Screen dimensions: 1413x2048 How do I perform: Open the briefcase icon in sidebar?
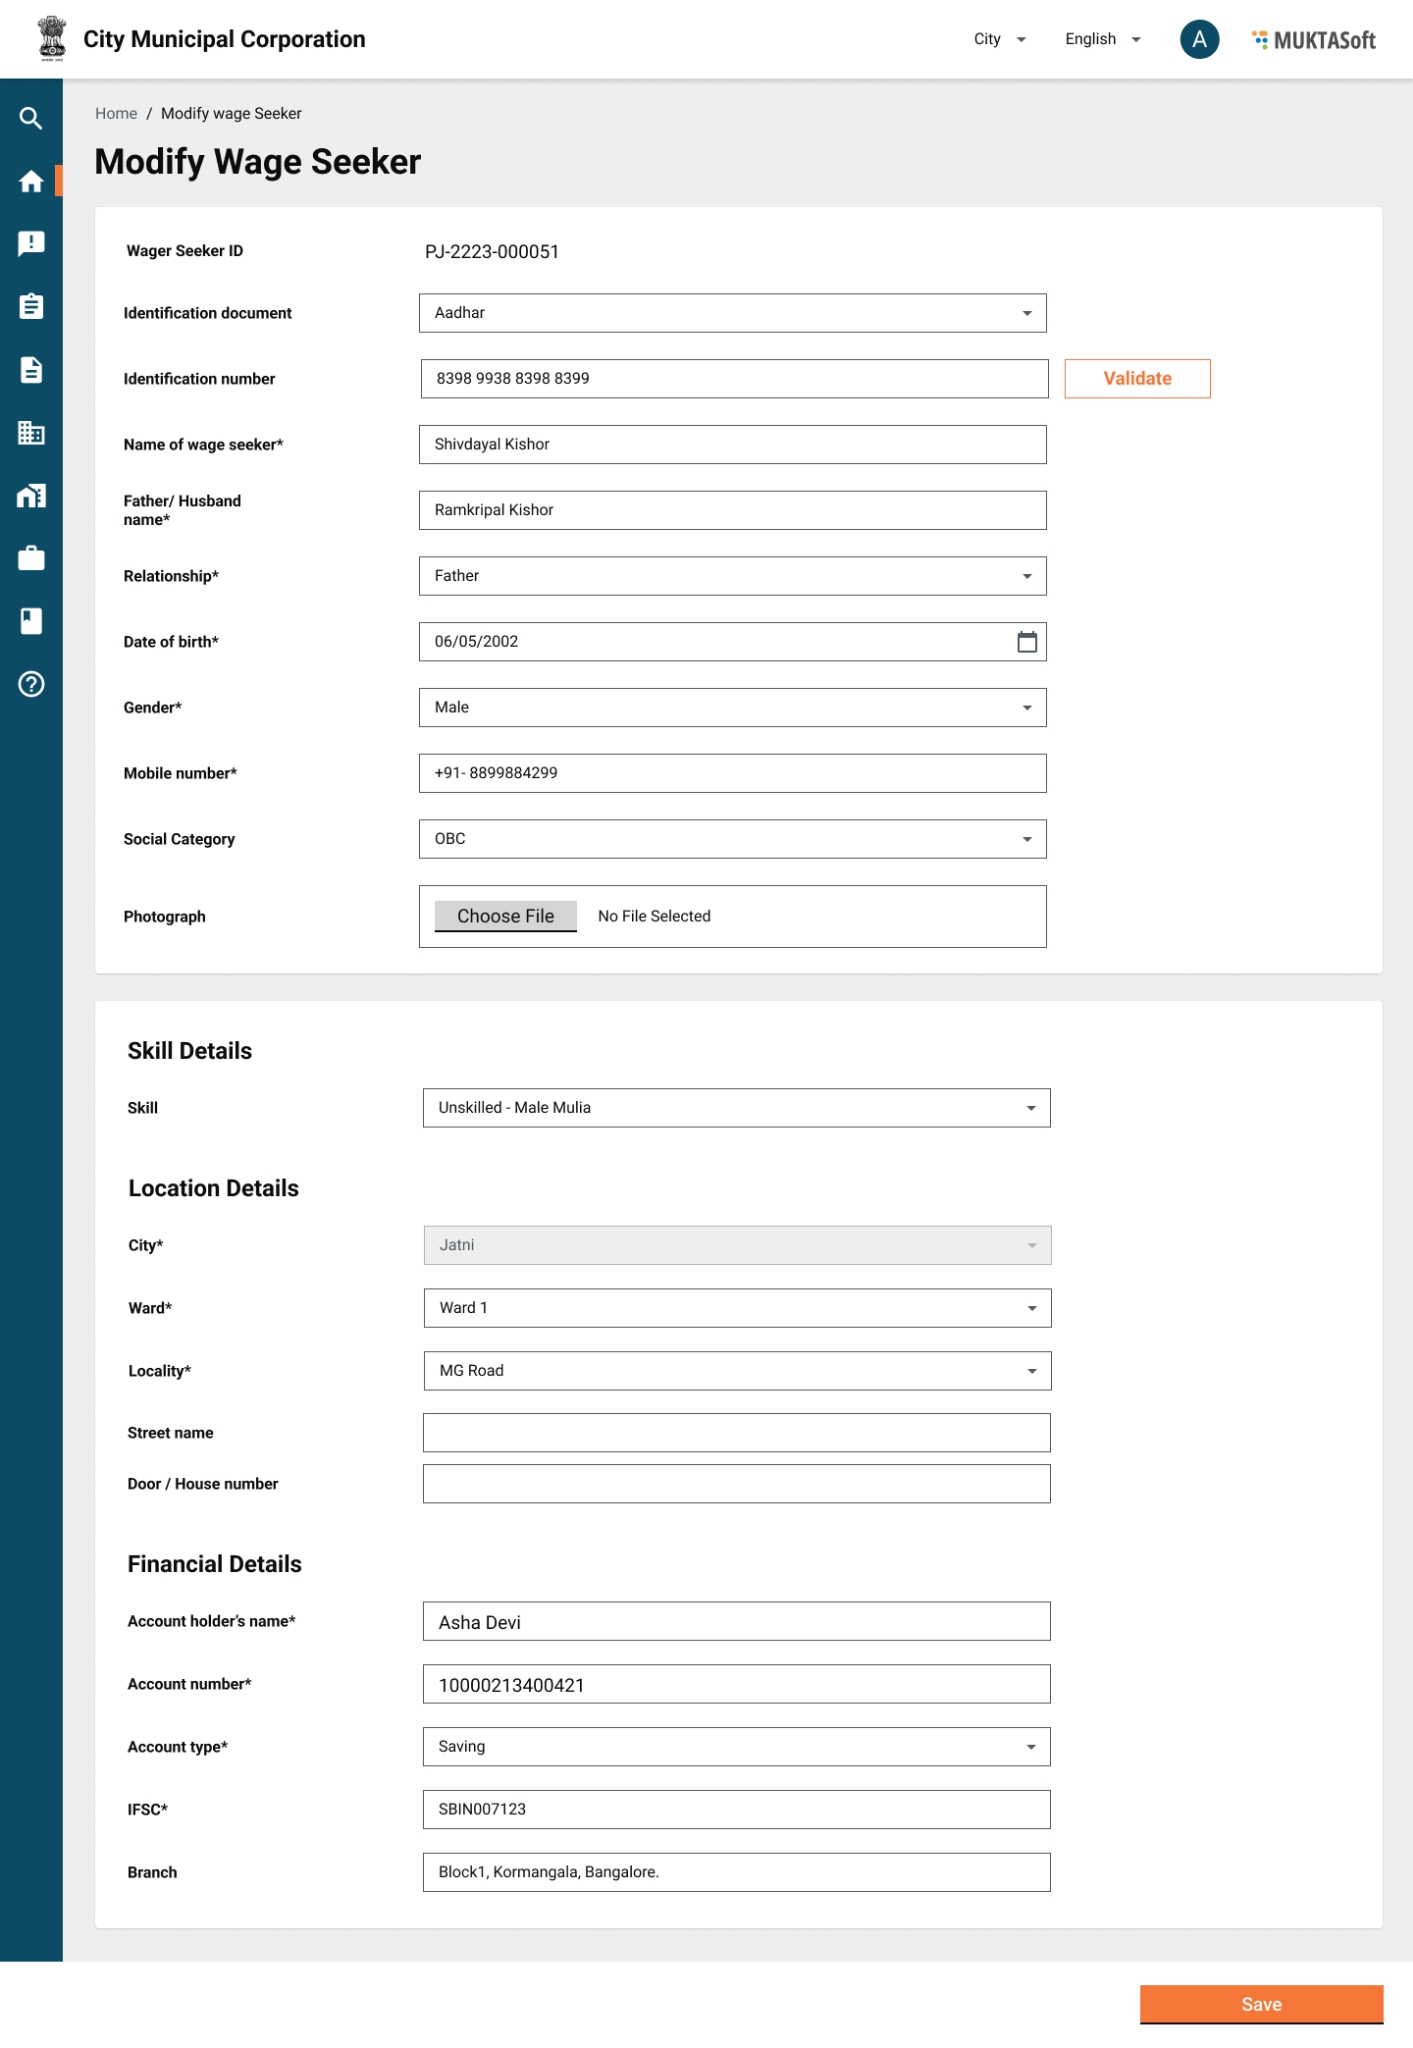coord(31,558)
